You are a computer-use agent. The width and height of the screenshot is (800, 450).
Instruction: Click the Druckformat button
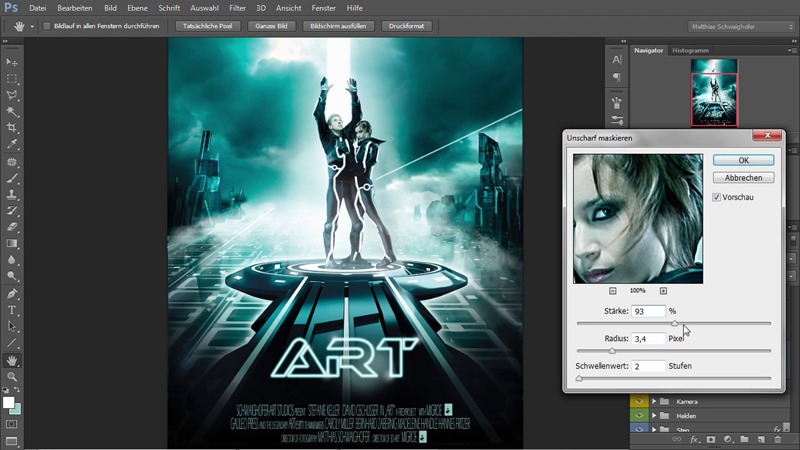point(407,26)
